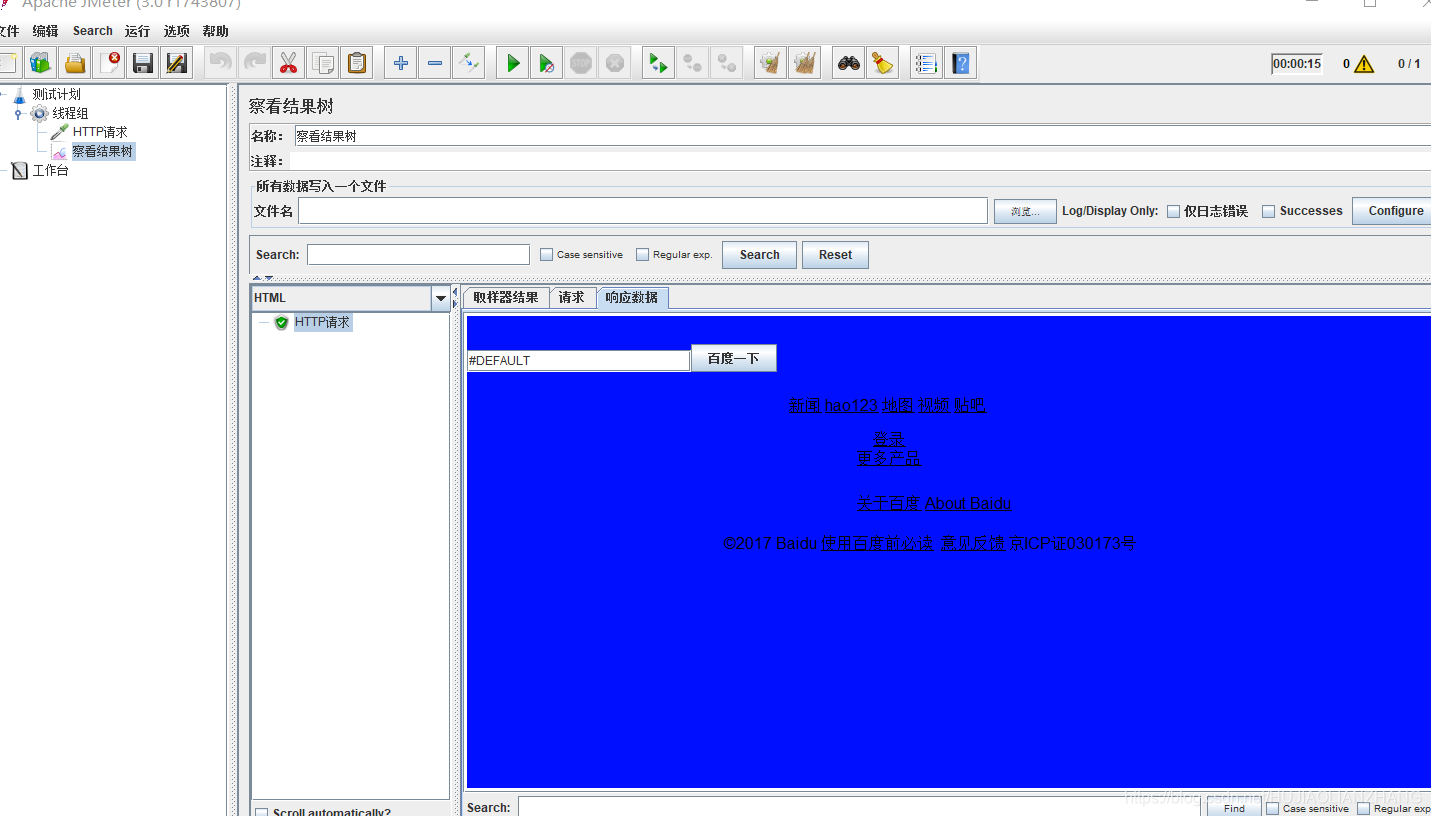Enable bottom Regular exp checkbox
The width and height of the screenshot is (1431, 816).
pyautogui.click(x=1363, y=808)
